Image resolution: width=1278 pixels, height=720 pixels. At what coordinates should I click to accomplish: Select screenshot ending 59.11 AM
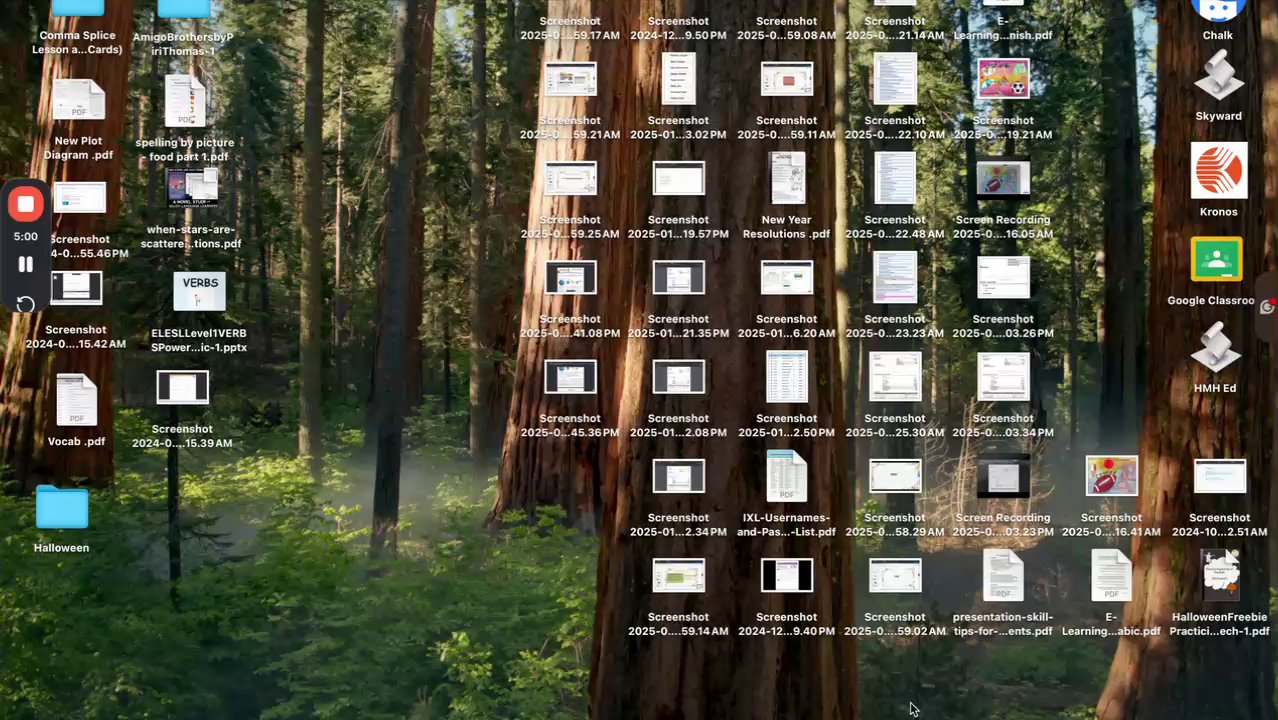pyautogui.click(x=787, y=79)
